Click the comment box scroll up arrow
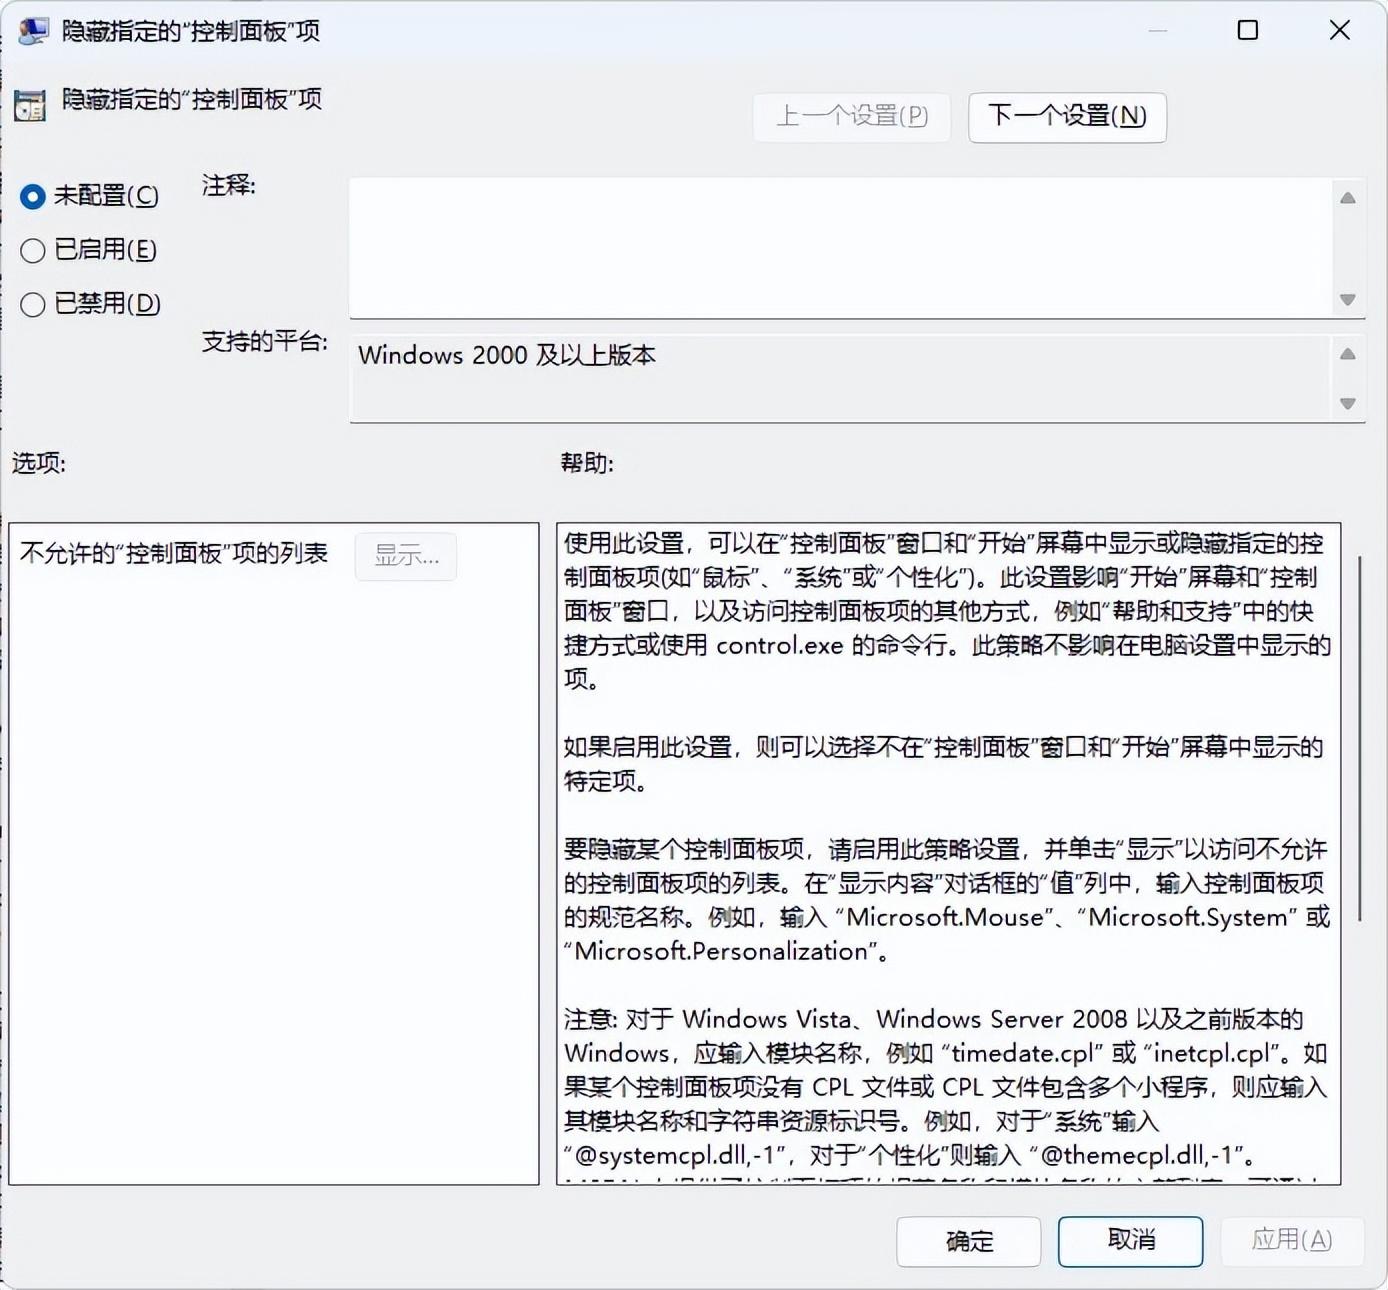This screenshot has height=1290, width=1388. (x=1348, y=198)
